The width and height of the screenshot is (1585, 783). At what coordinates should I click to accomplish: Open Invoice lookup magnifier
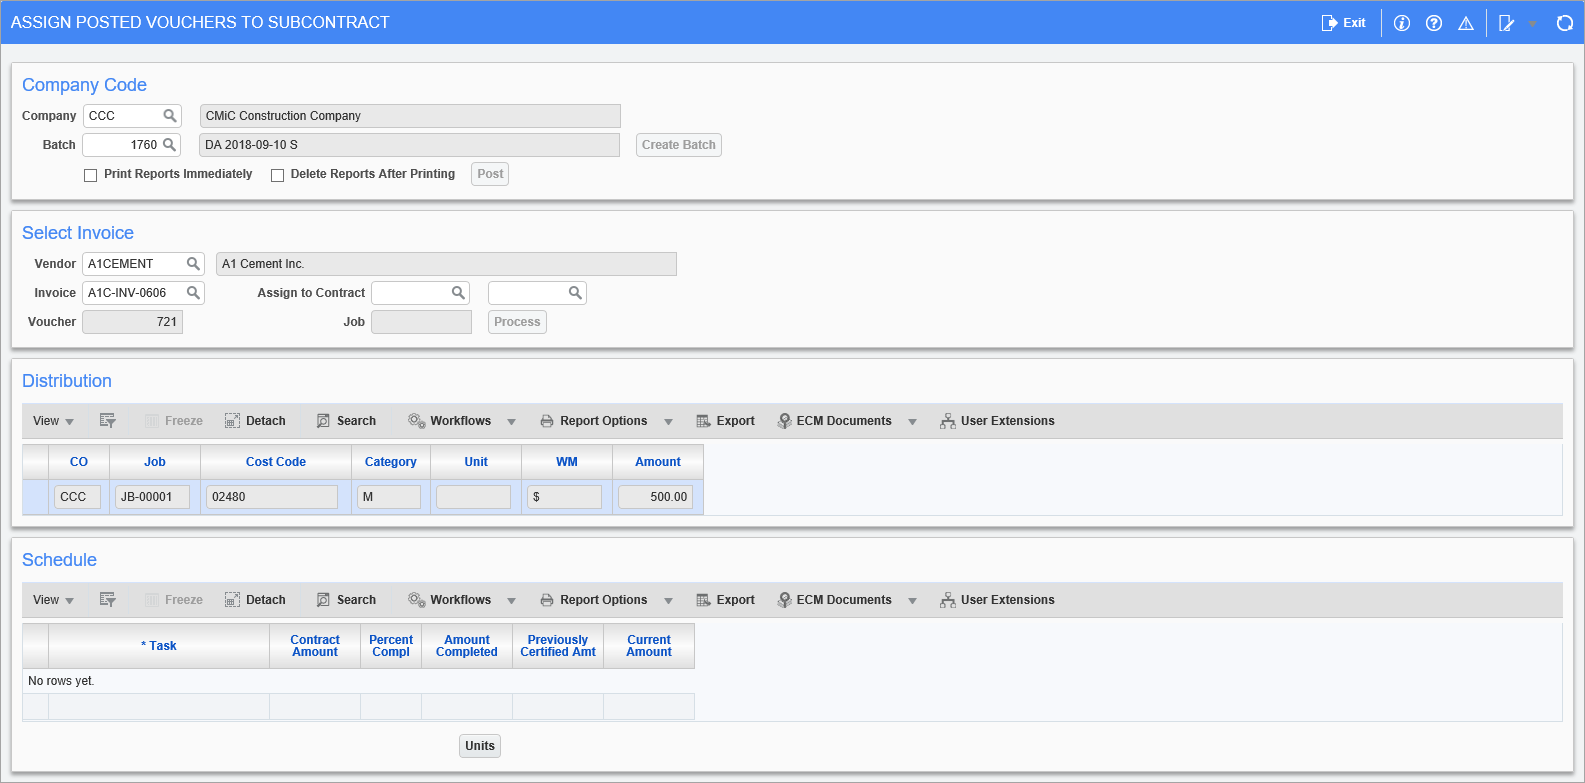point(194,293)
